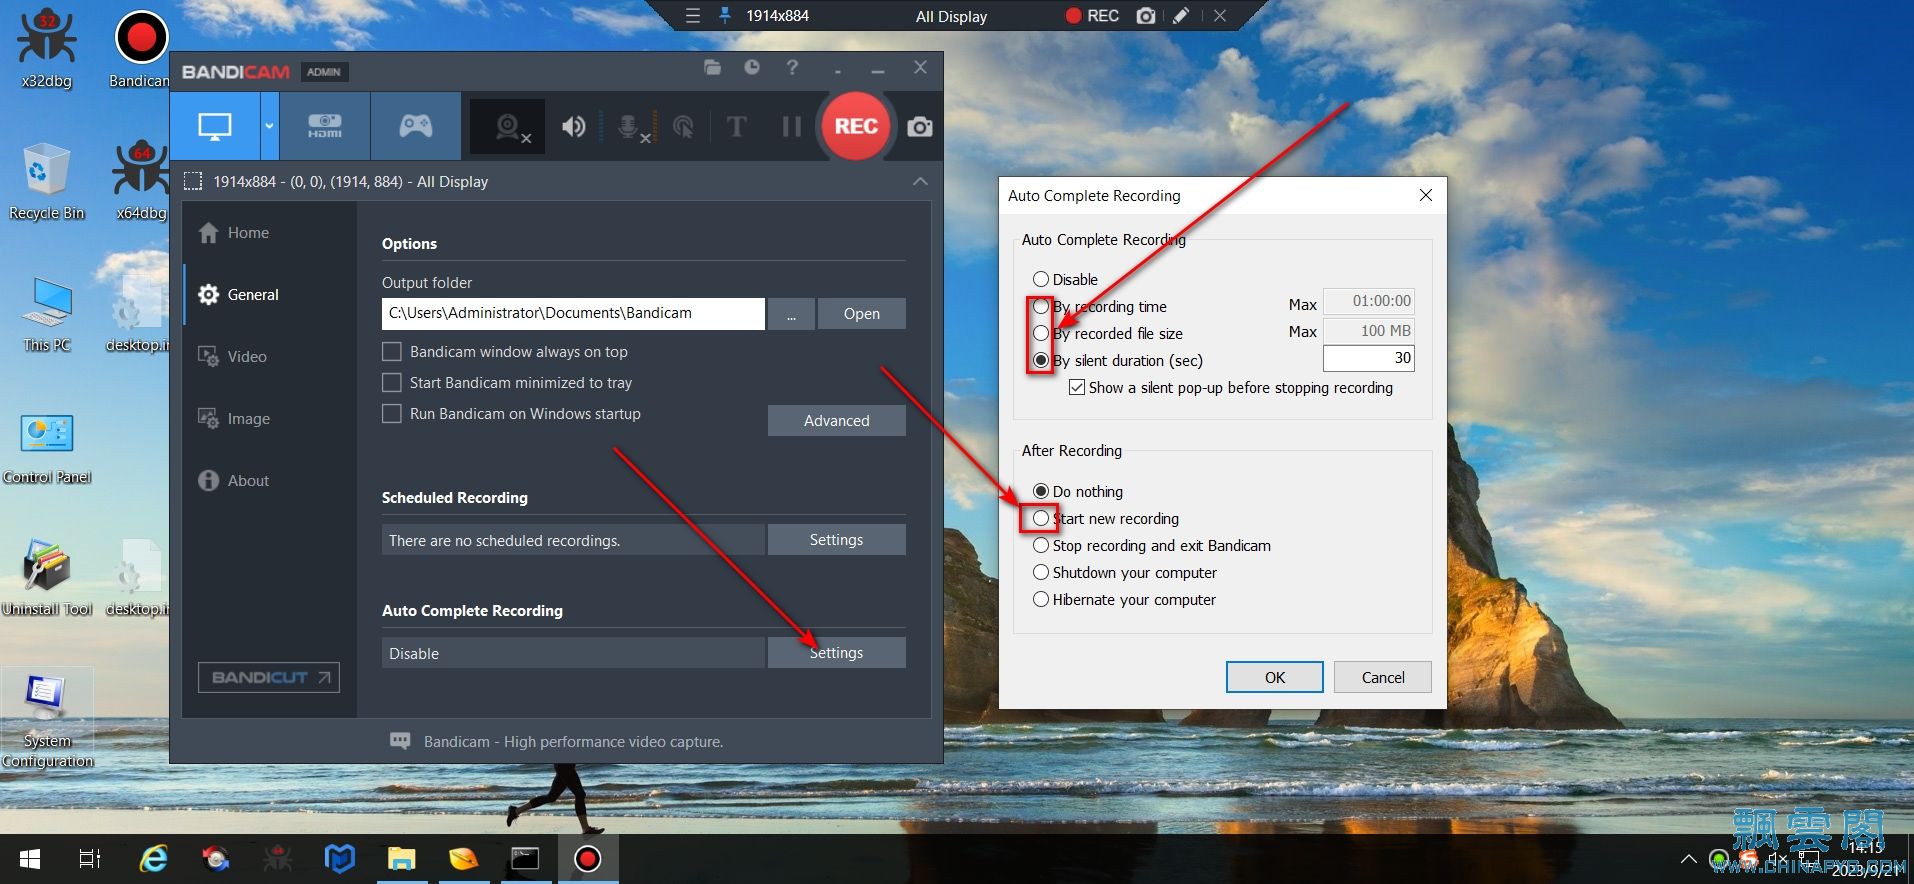Click the silent duration value field
Screen dimensions: 1914x884
pyautogui.click(x=1368, y=358)
